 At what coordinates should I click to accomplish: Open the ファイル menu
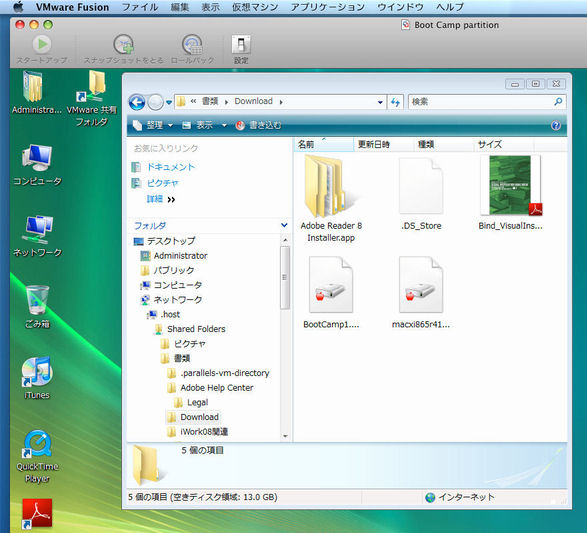140,7
